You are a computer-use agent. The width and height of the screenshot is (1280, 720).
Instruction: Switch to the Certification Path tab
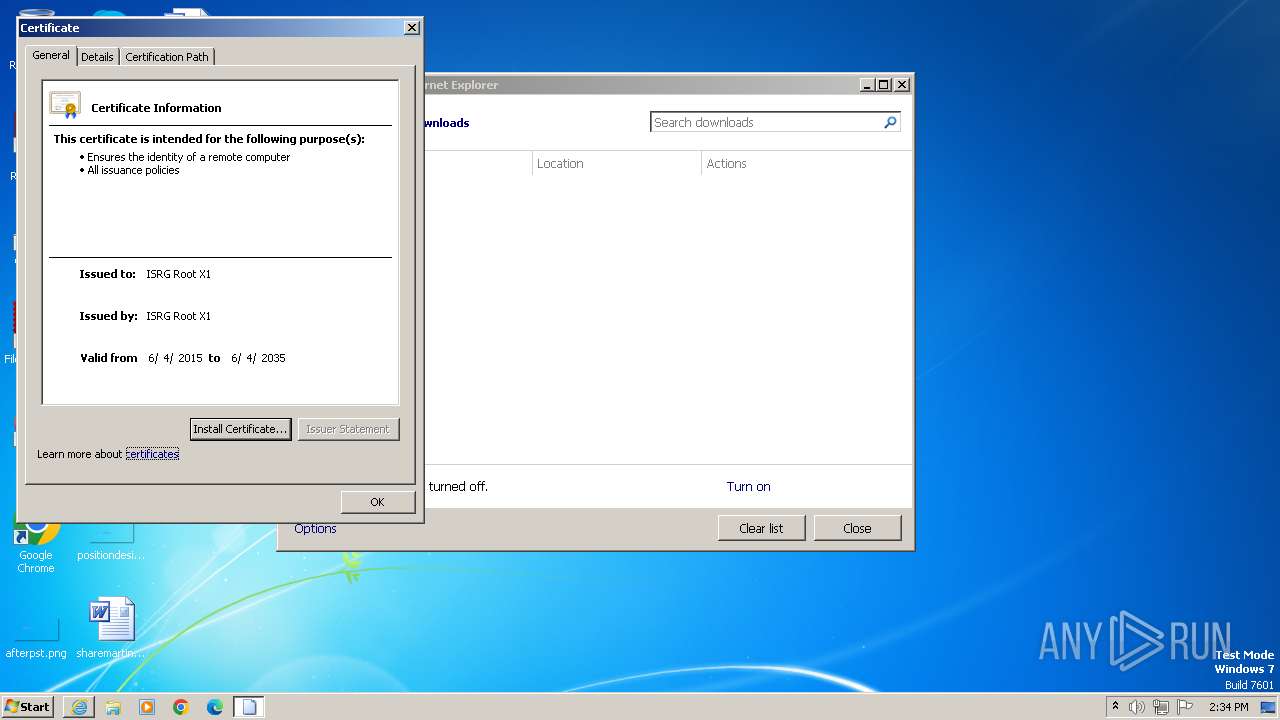tap(167, 57)
